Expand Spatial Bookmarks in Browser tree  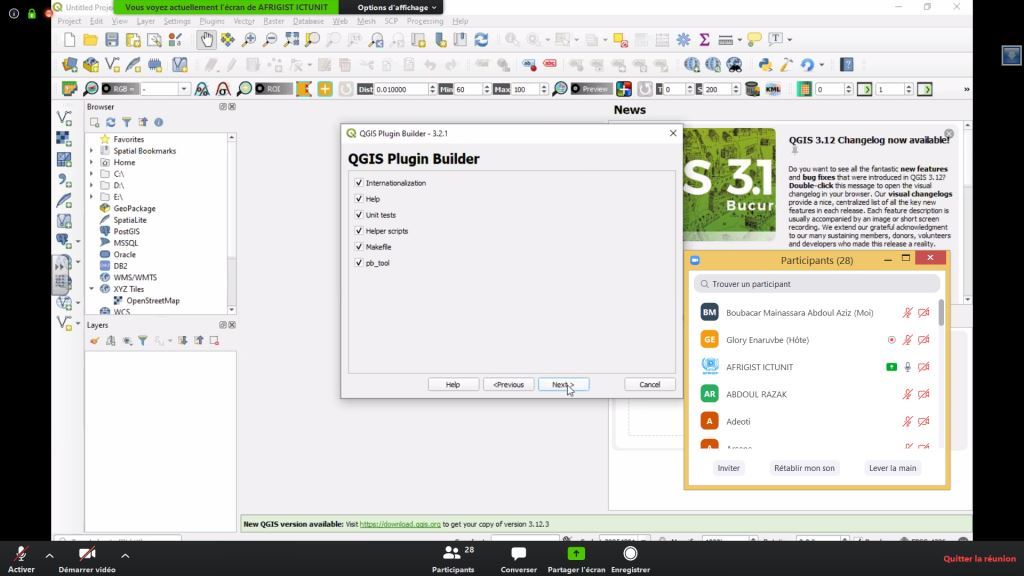(91, 151)
